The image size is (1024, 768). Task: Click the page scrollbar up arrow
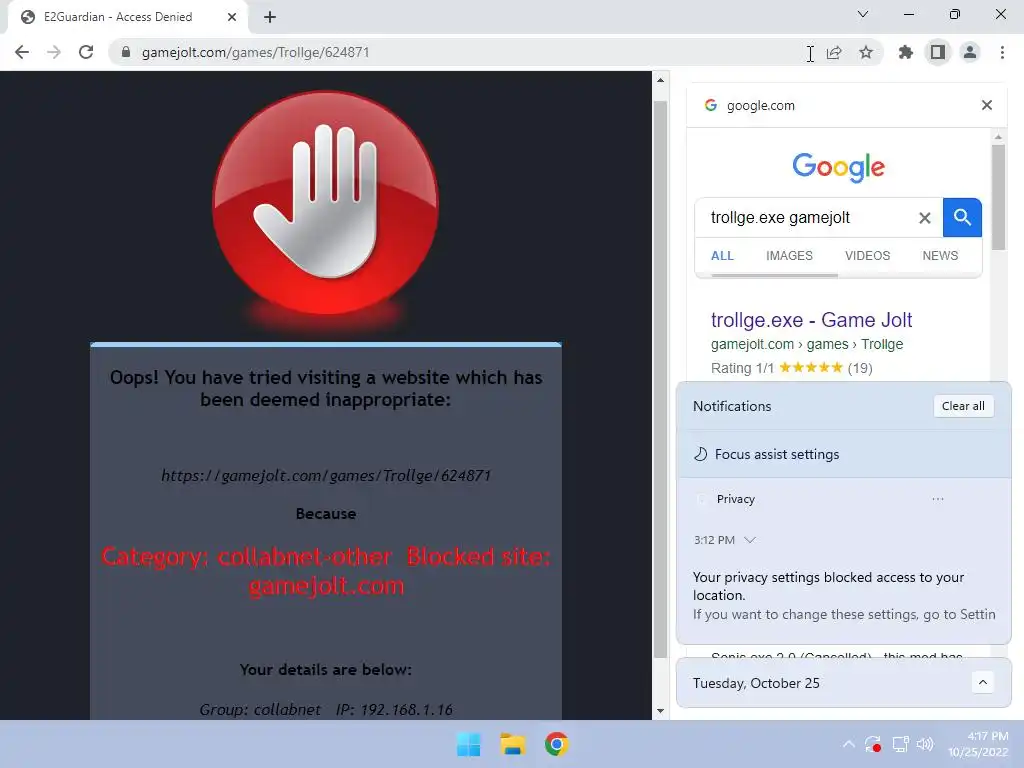pyautogui.click(x=660, y=80)
